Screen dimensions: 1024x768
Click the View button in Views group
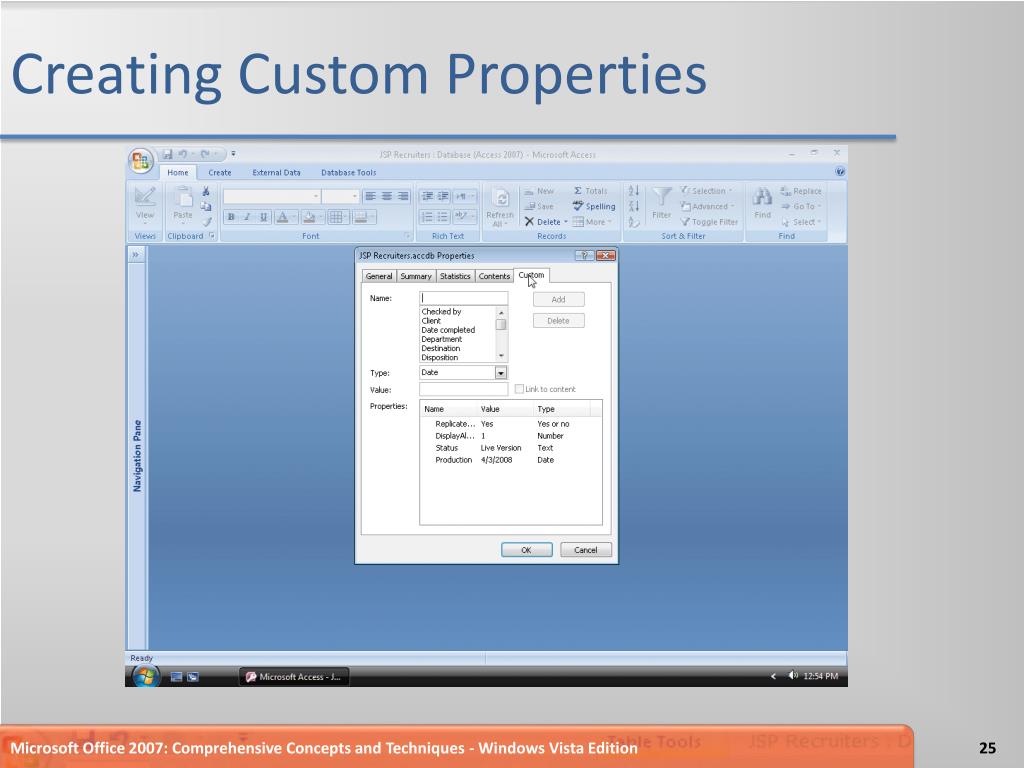point(144,204)
